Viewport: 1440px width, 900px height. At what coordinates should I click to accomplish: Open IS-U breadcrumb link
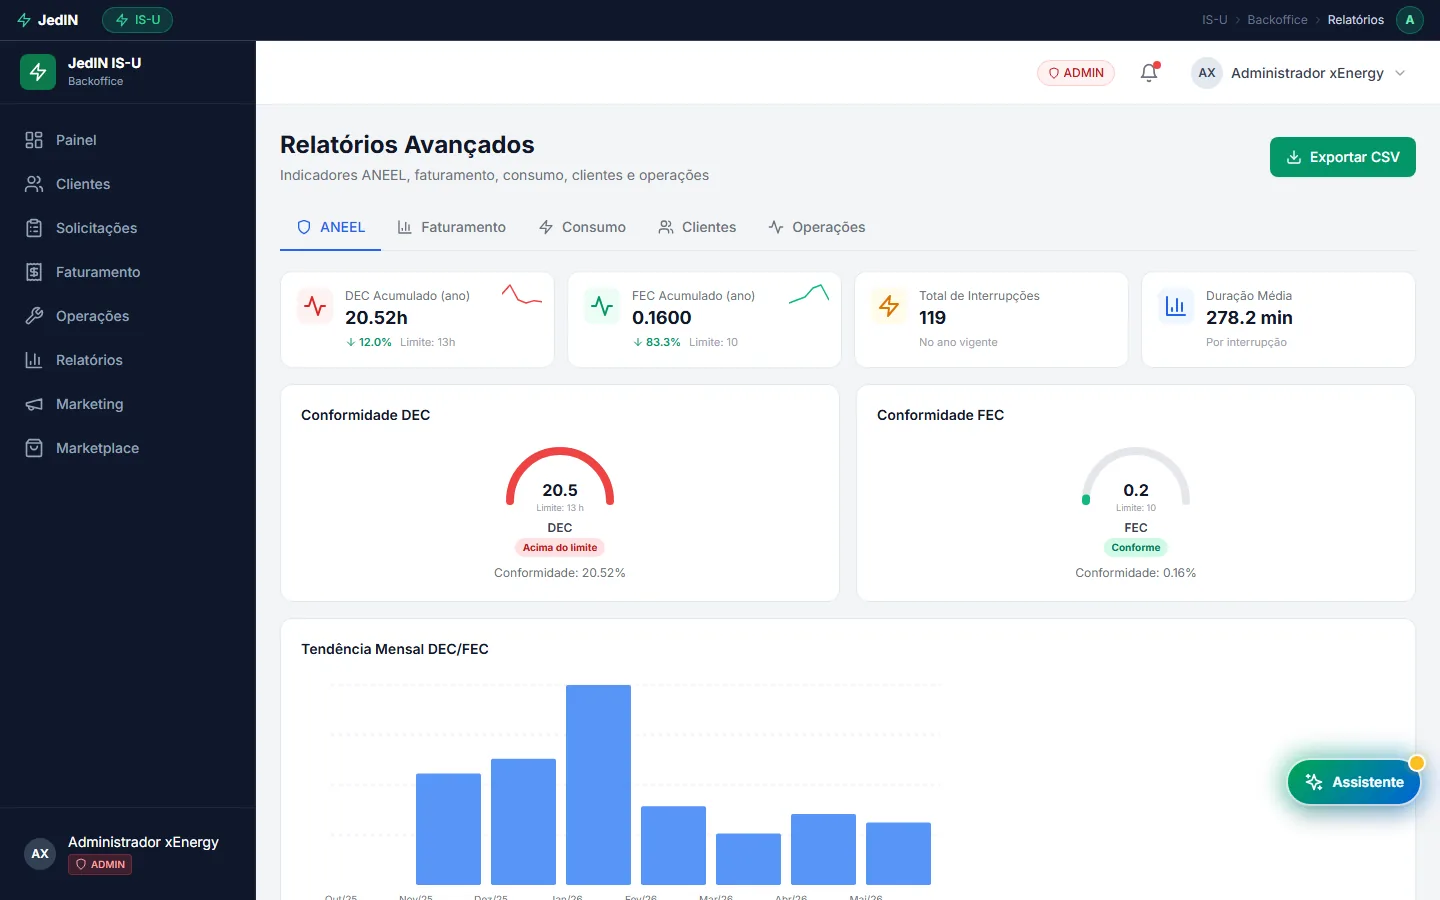click(1214, 20)
